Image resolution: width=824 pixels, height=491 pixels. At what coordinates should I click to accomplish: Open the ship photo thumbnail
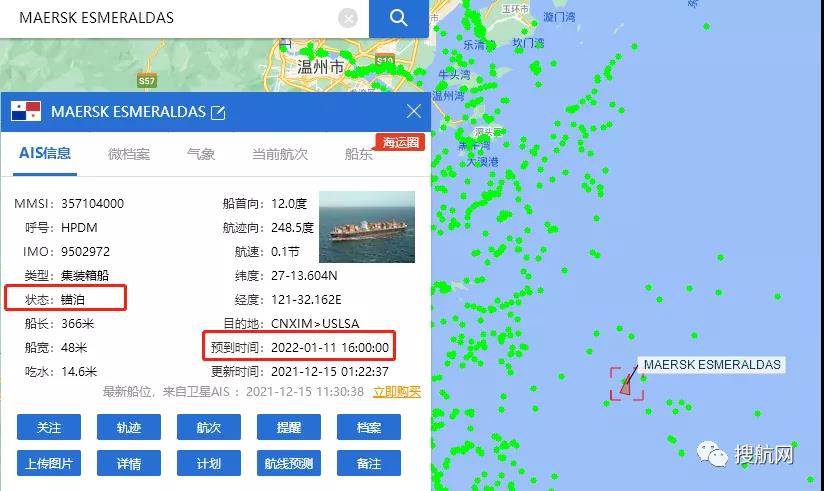tap(367, 227)
